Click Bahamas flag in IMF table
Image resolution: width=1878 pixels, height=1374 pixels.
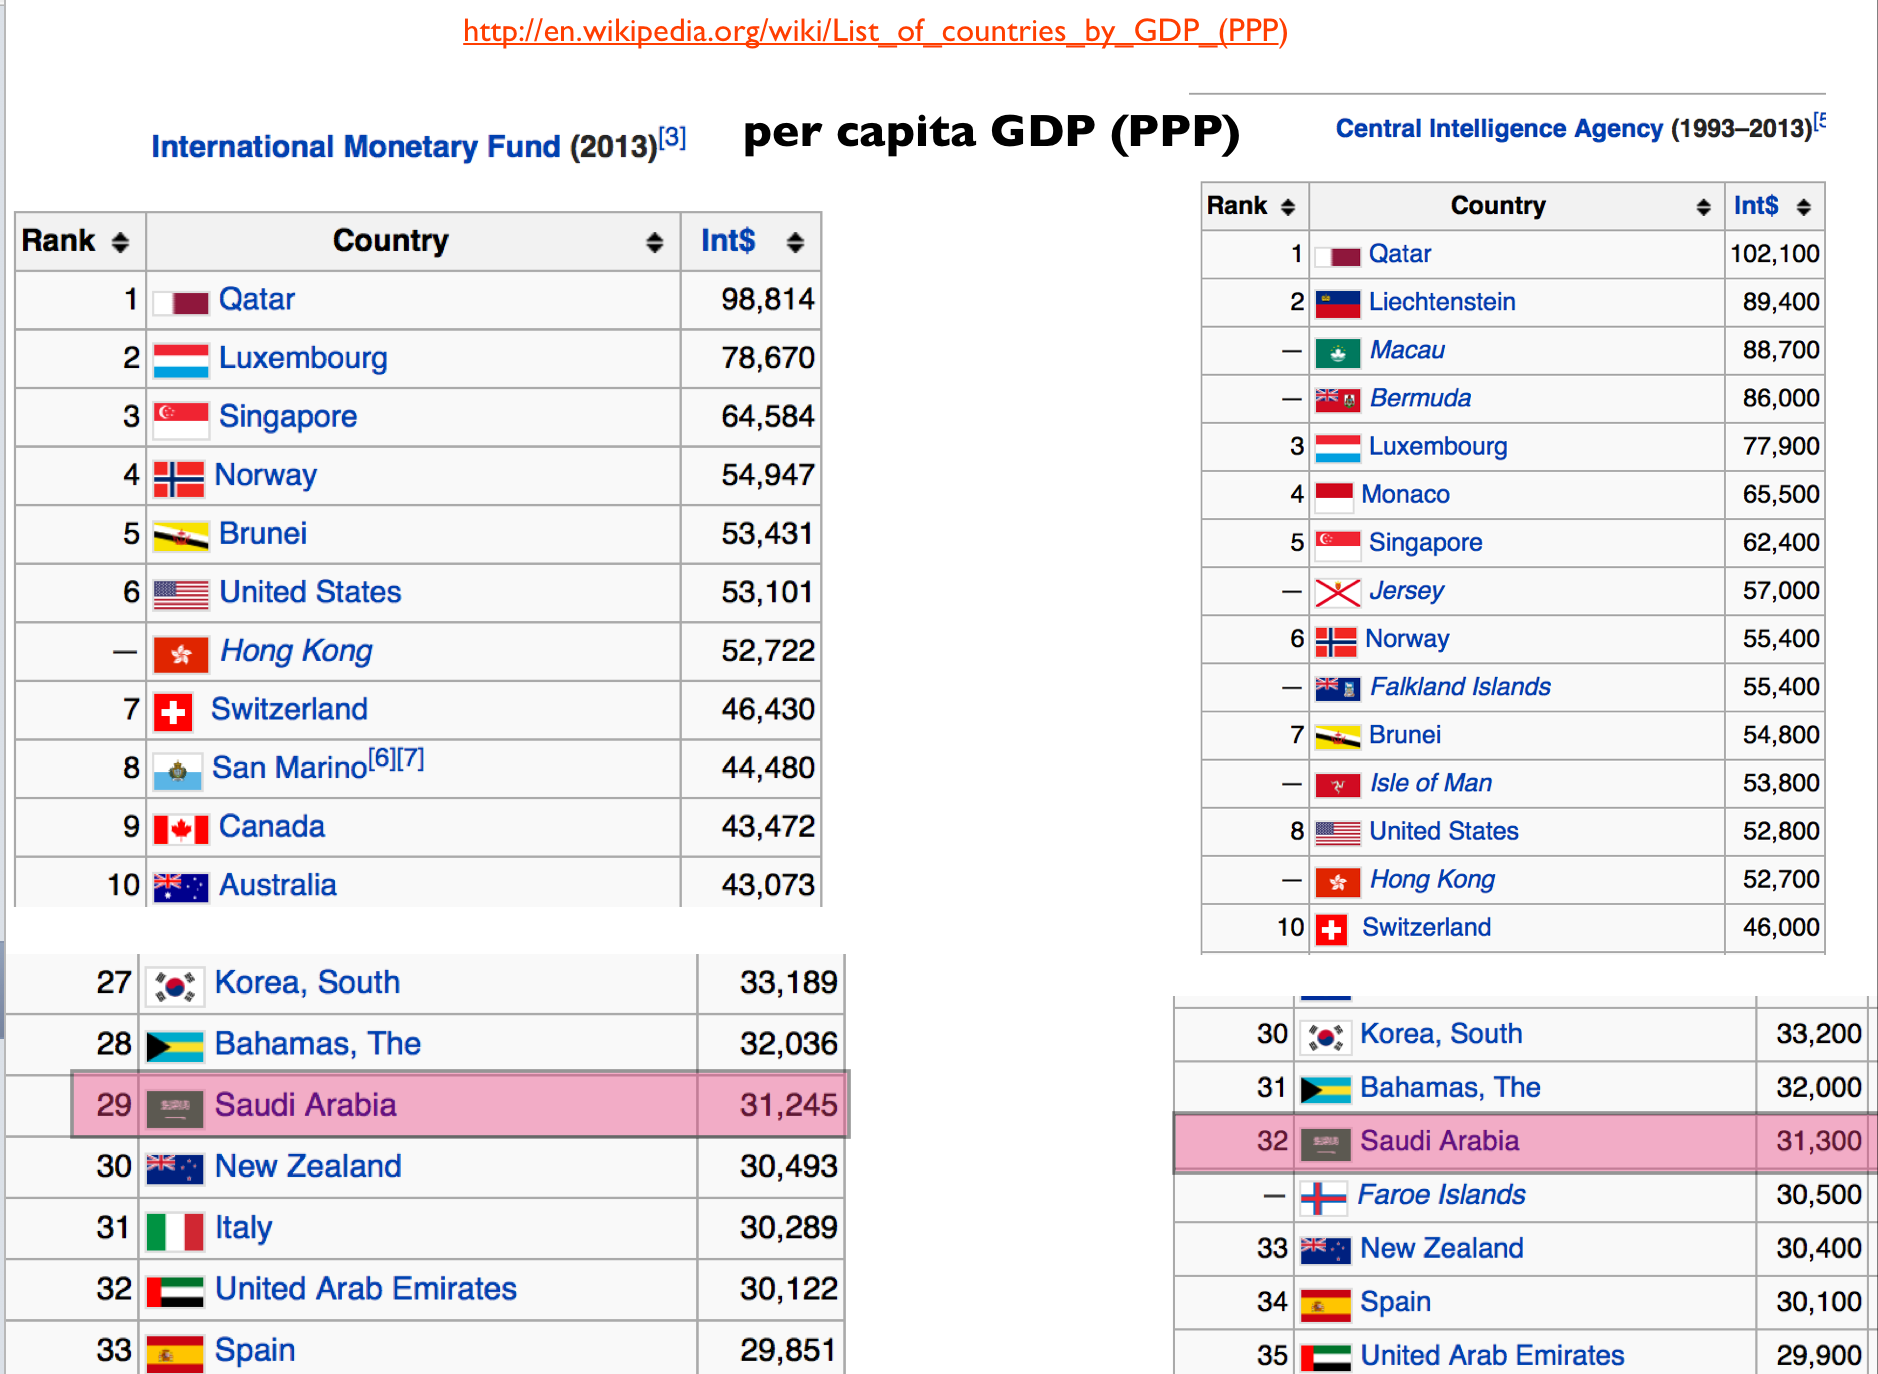175,1047
